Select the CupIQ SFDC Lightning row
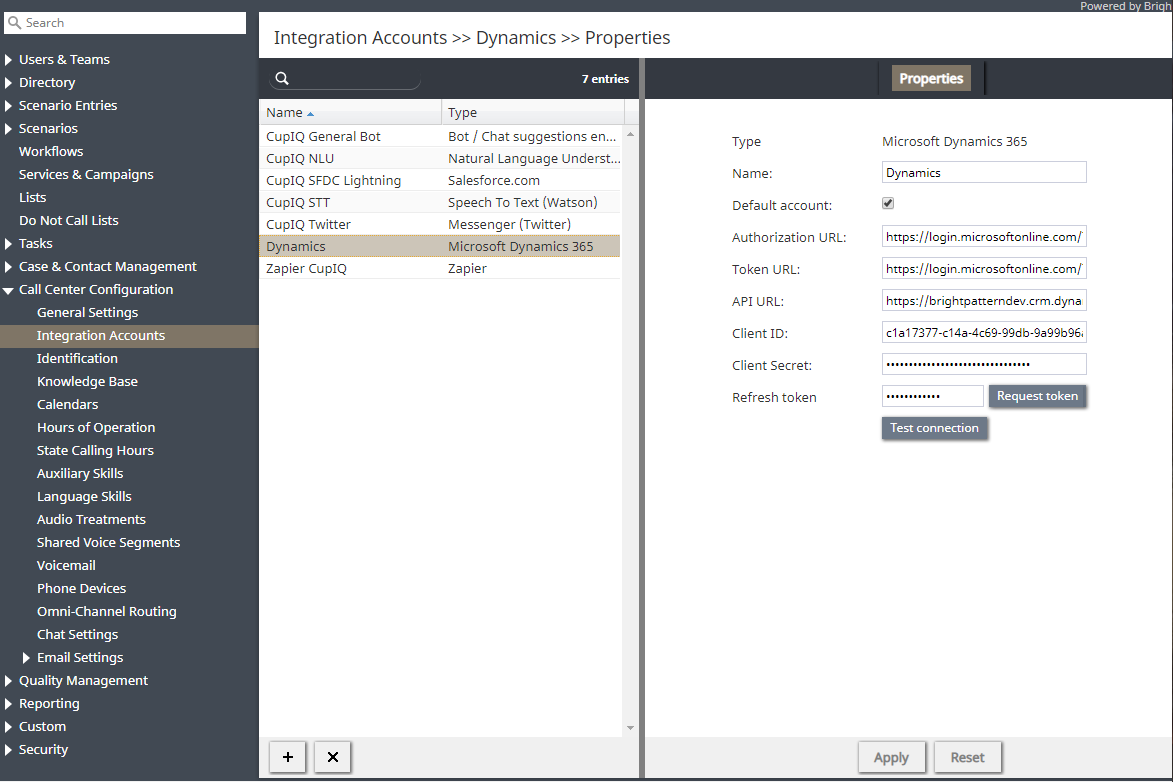 (440, 180)
